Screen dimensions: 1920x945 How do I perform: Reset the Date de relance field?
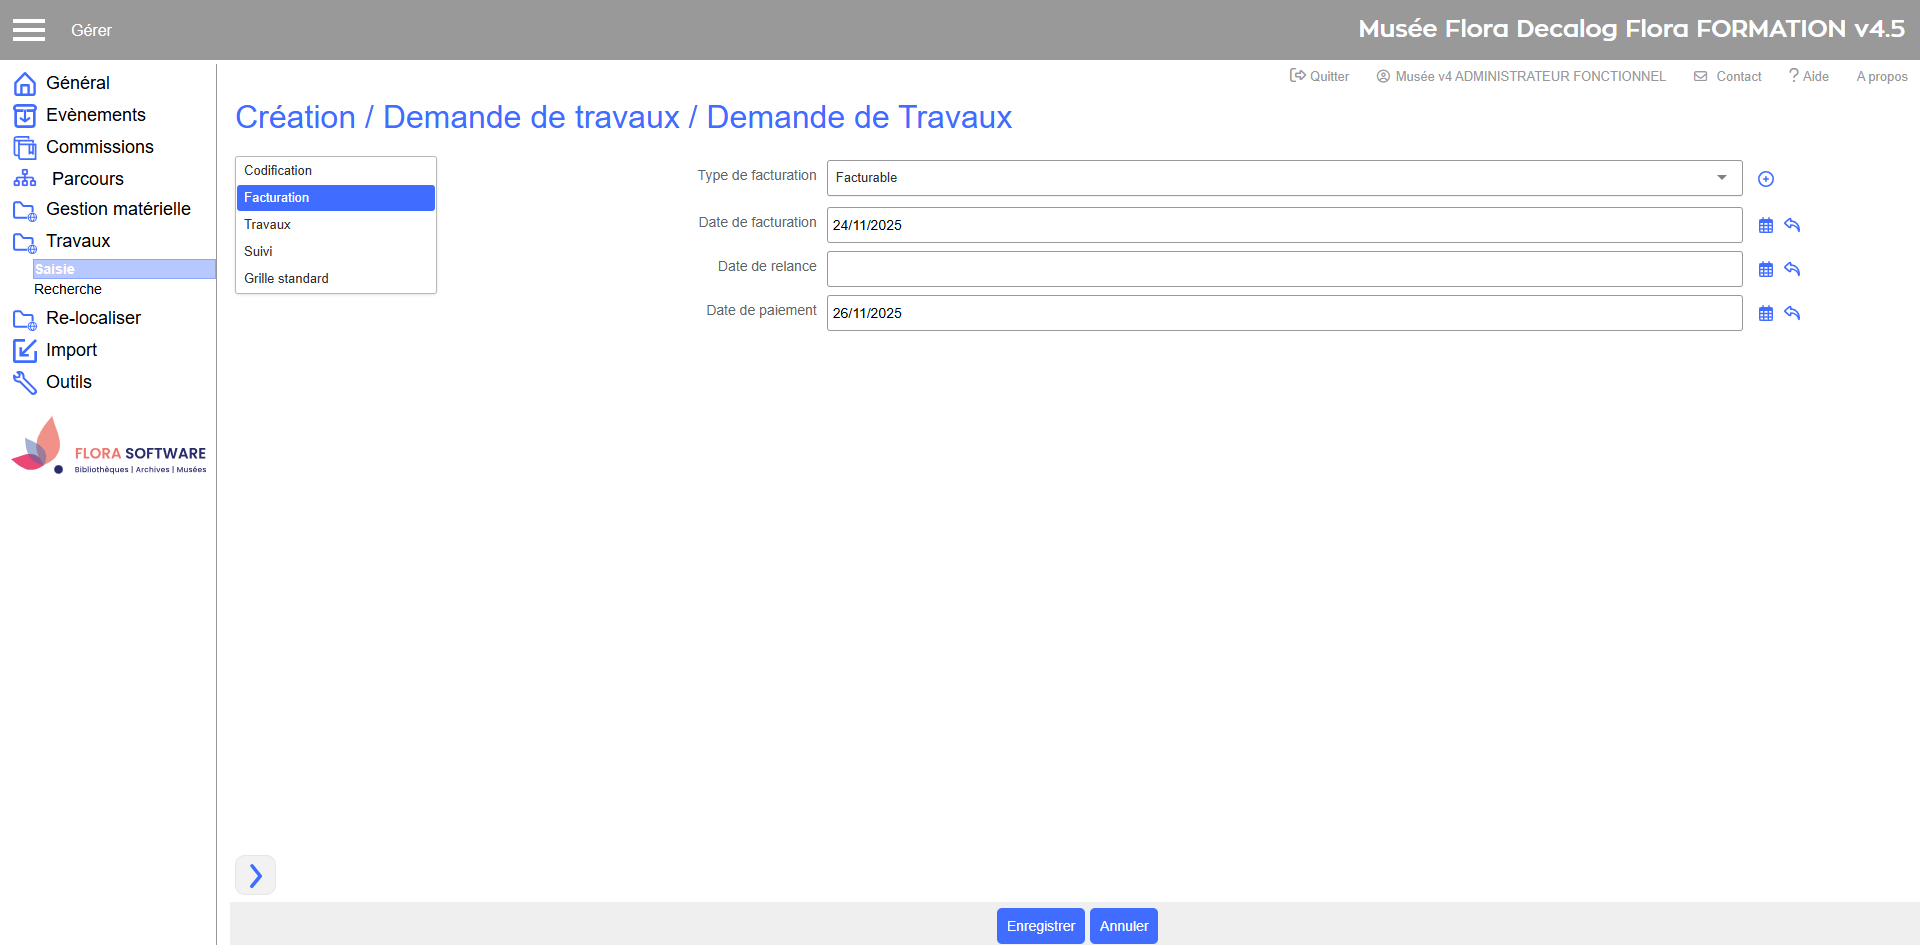[x=1792, y=270]
